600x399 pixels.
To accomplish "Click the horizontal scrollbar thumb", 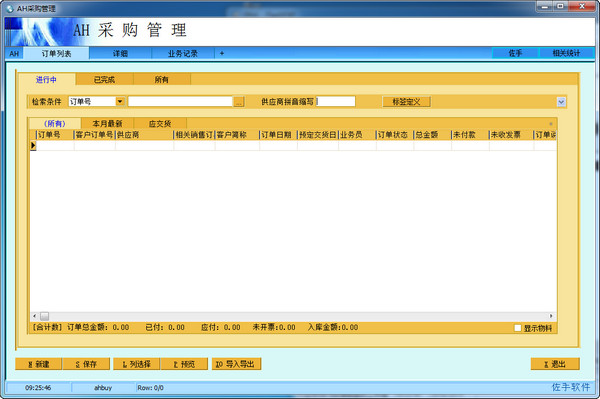I will click(45, 316).
